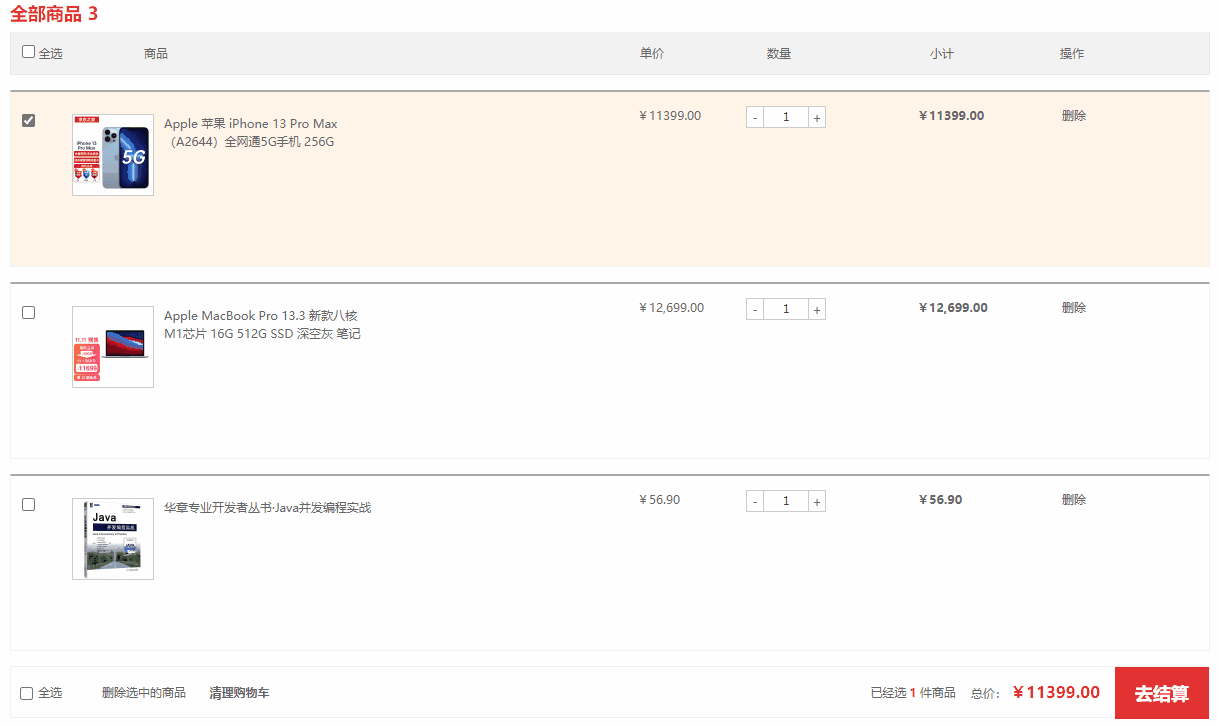Open the Java并发编程实战 book cover thumbnail
1218x726 pixels.
click(113, 539)
